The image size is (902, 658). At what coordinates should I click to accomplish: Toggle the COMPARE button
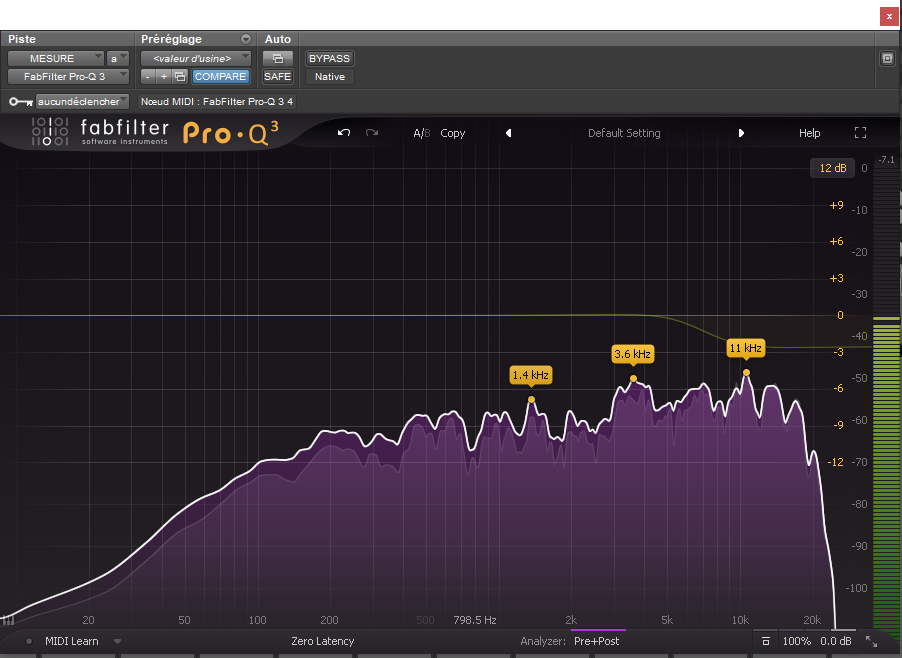click(x=220, y=76)
